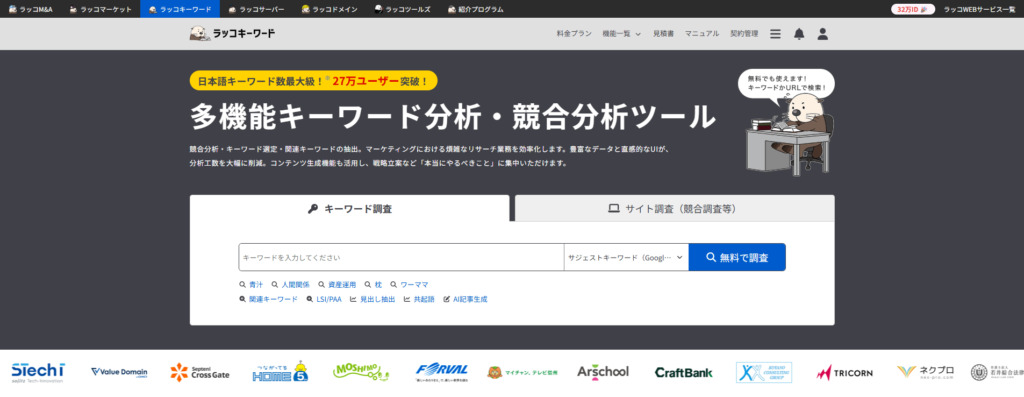Screen dimensions: 1024x397
Task: Open the 関連キーワード feature link
Action: click(268, 299)
